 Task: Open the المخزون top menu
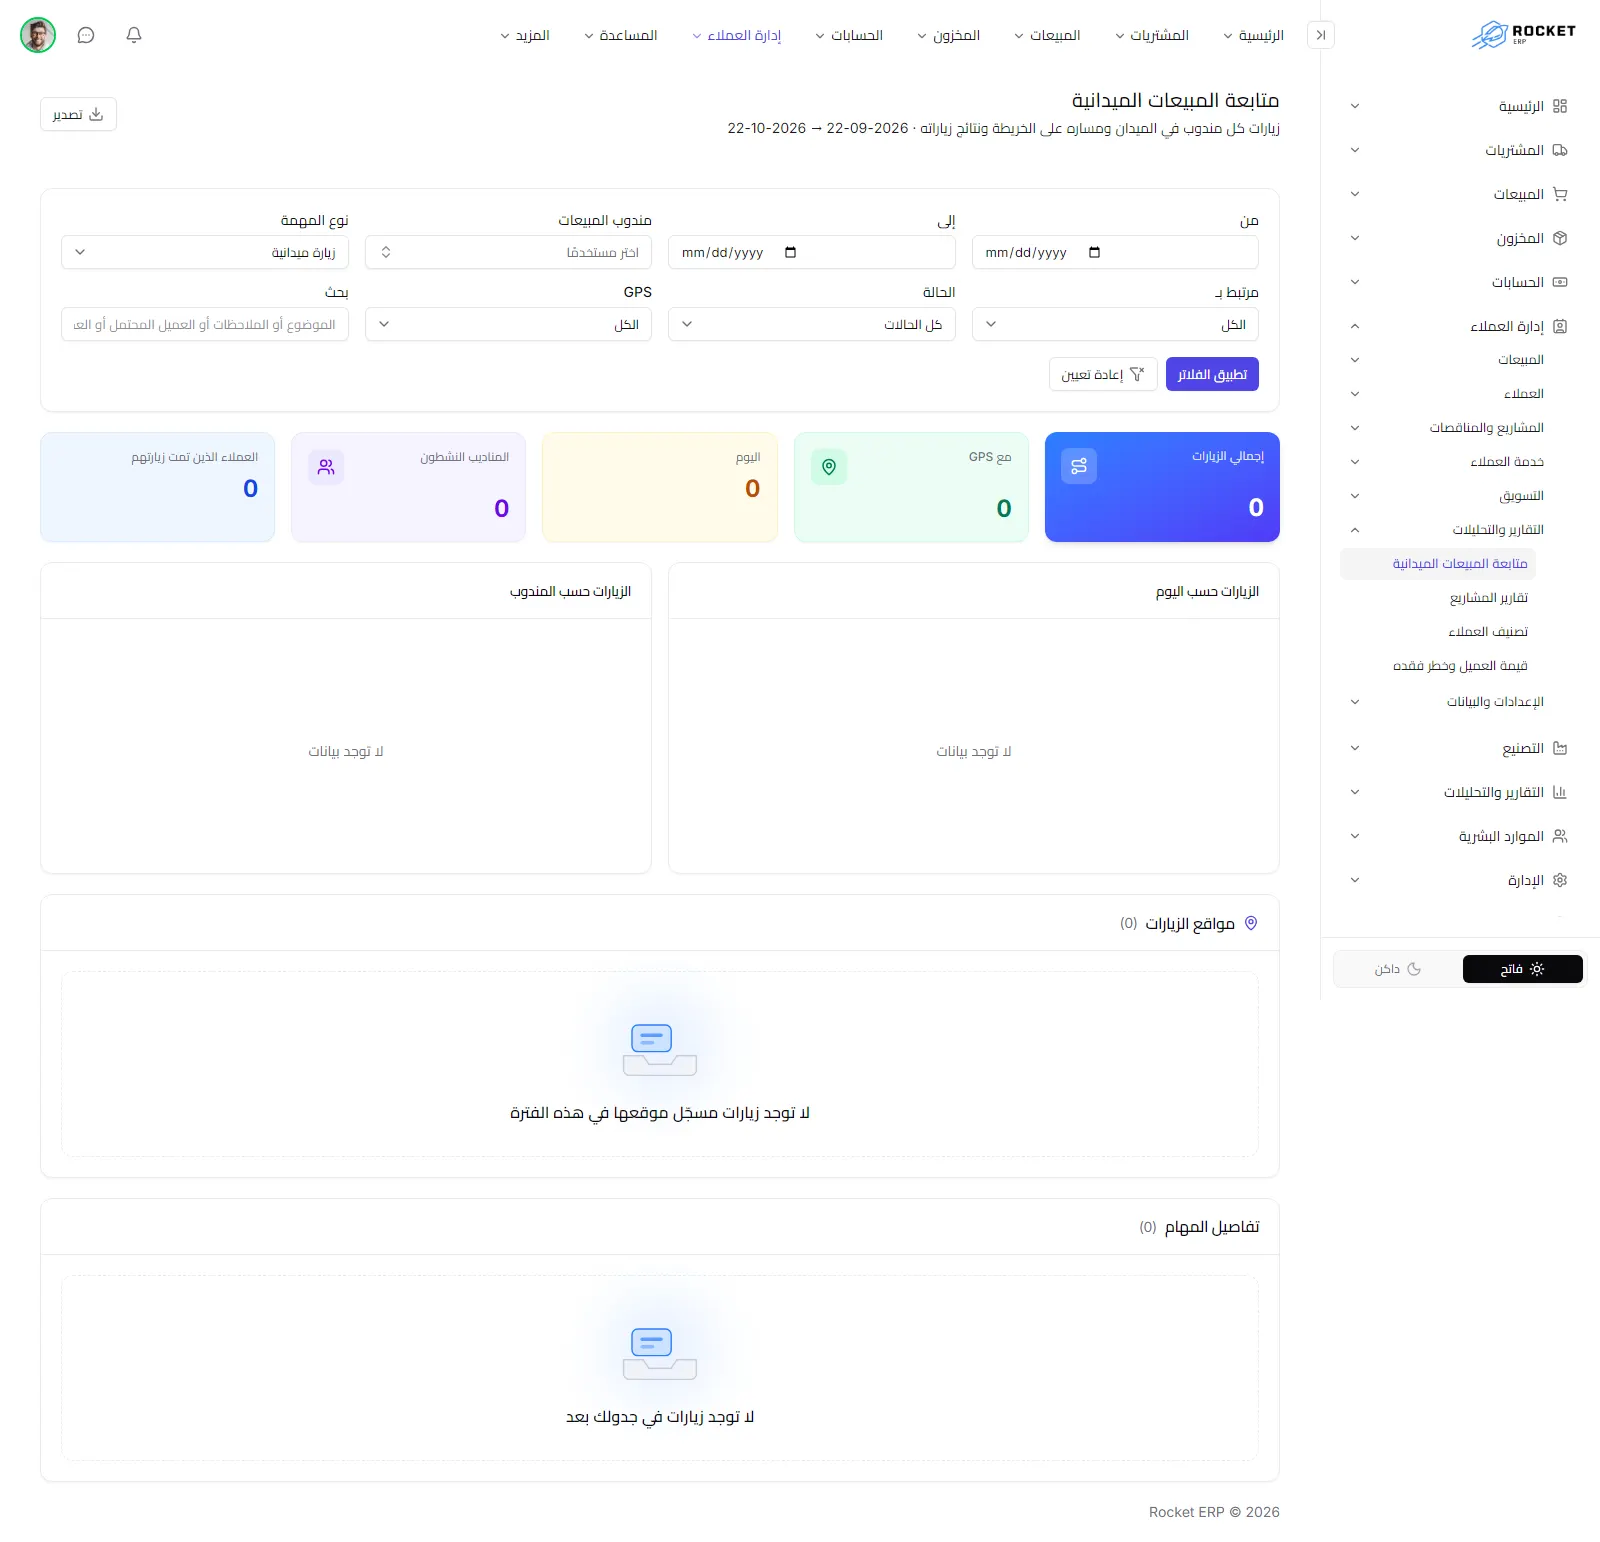(949, 35)
